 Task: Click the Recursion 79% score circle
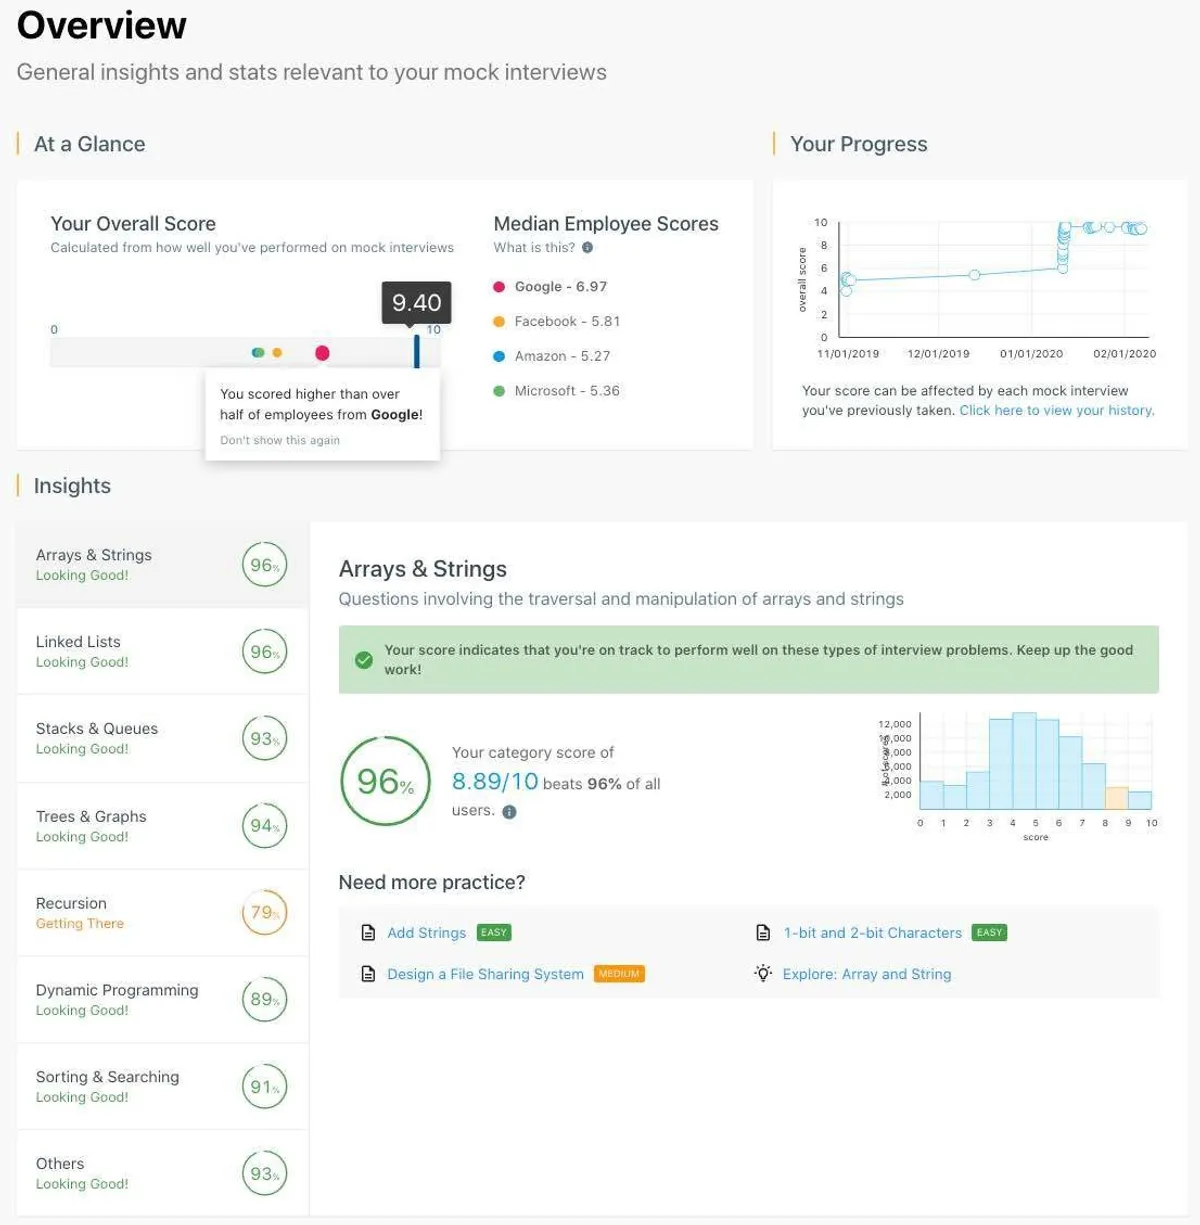[264, 913]
